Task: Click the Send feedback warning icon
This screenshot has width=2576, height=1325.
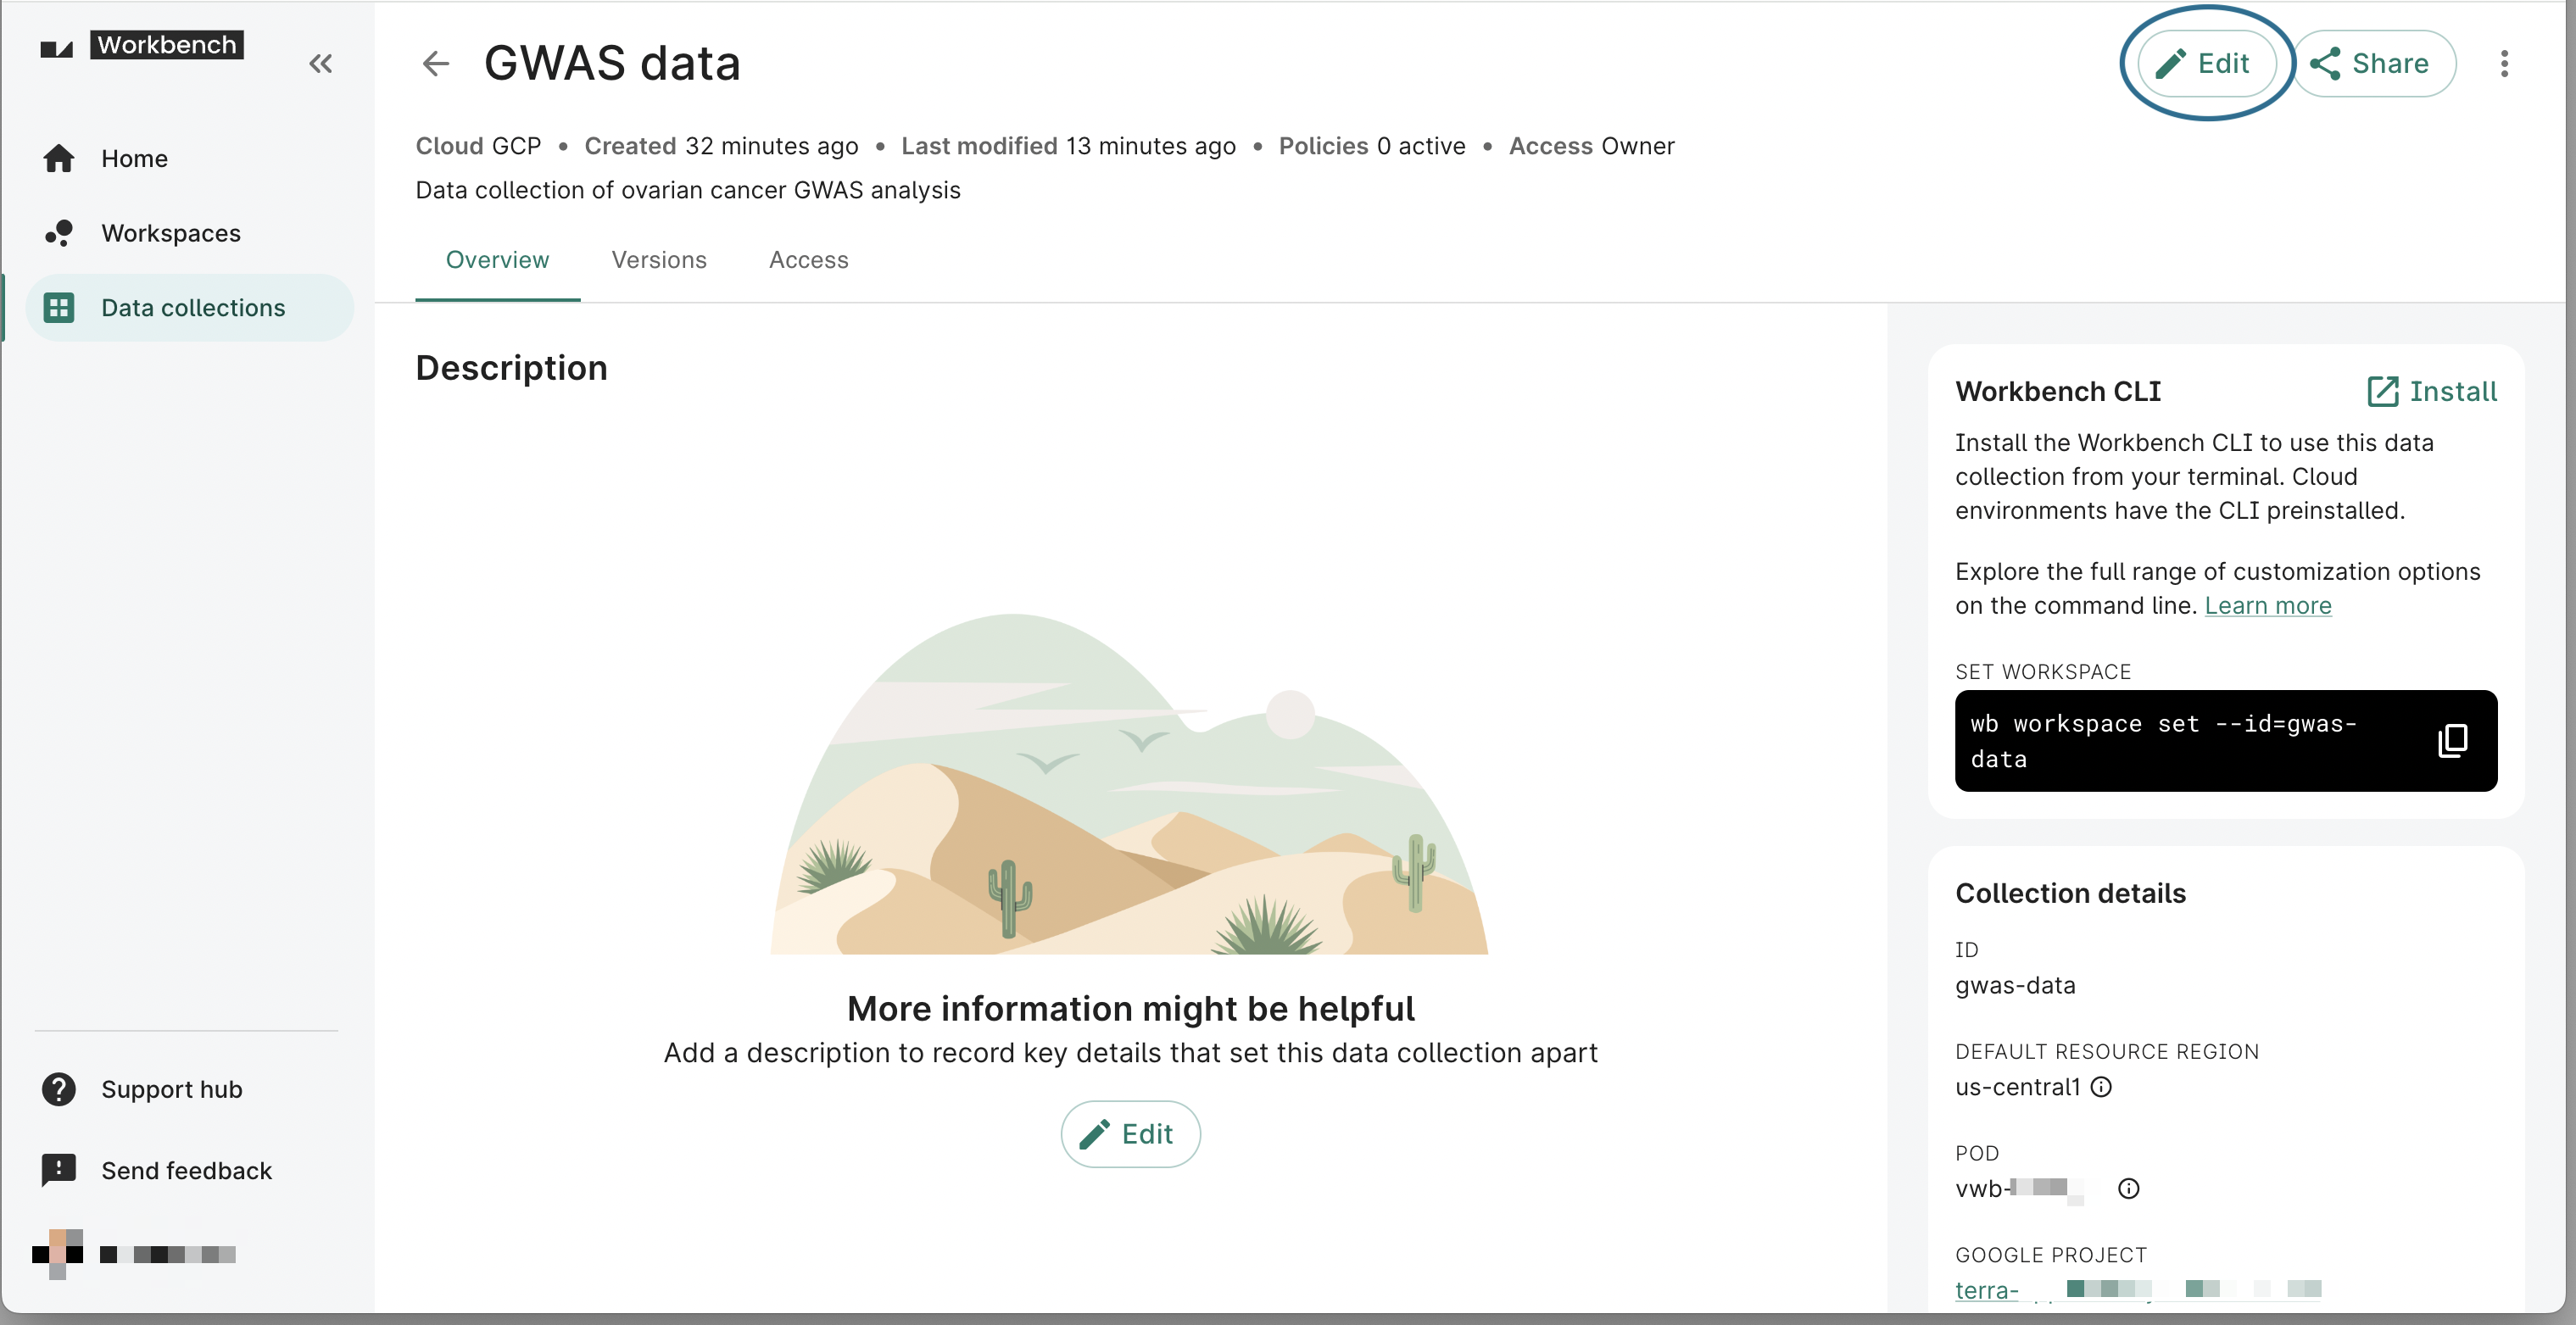Action: coord(58,1170)
